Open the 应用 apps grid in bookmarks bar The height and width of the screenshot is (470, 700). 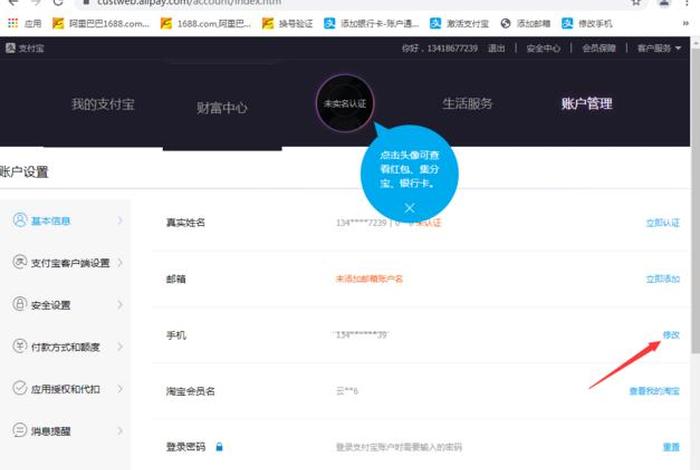pos(25,23)
